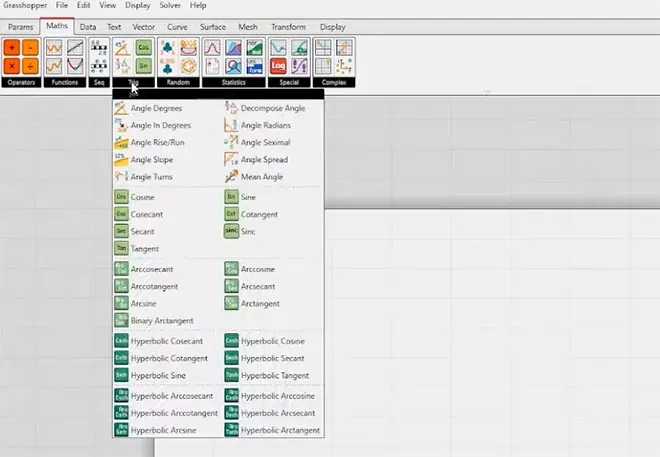Expand the Seq panel dropdown

[99, 82]
